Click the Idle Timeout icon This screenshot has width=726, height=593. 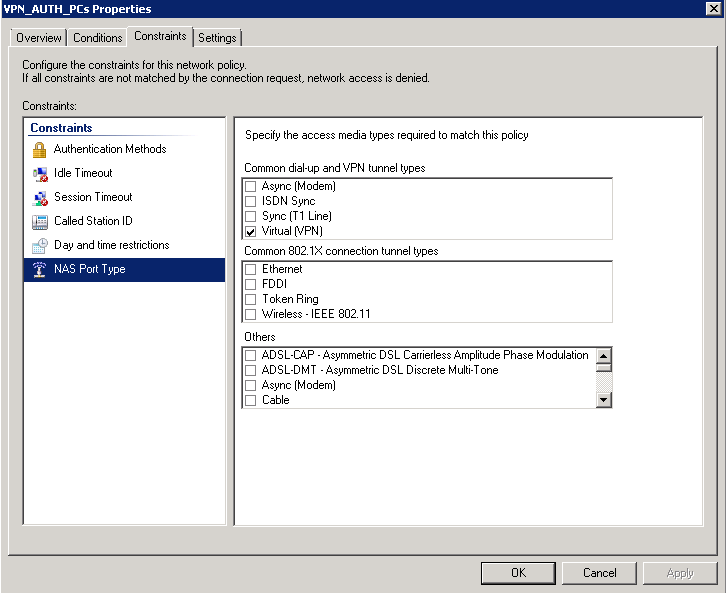pos(40,174)
